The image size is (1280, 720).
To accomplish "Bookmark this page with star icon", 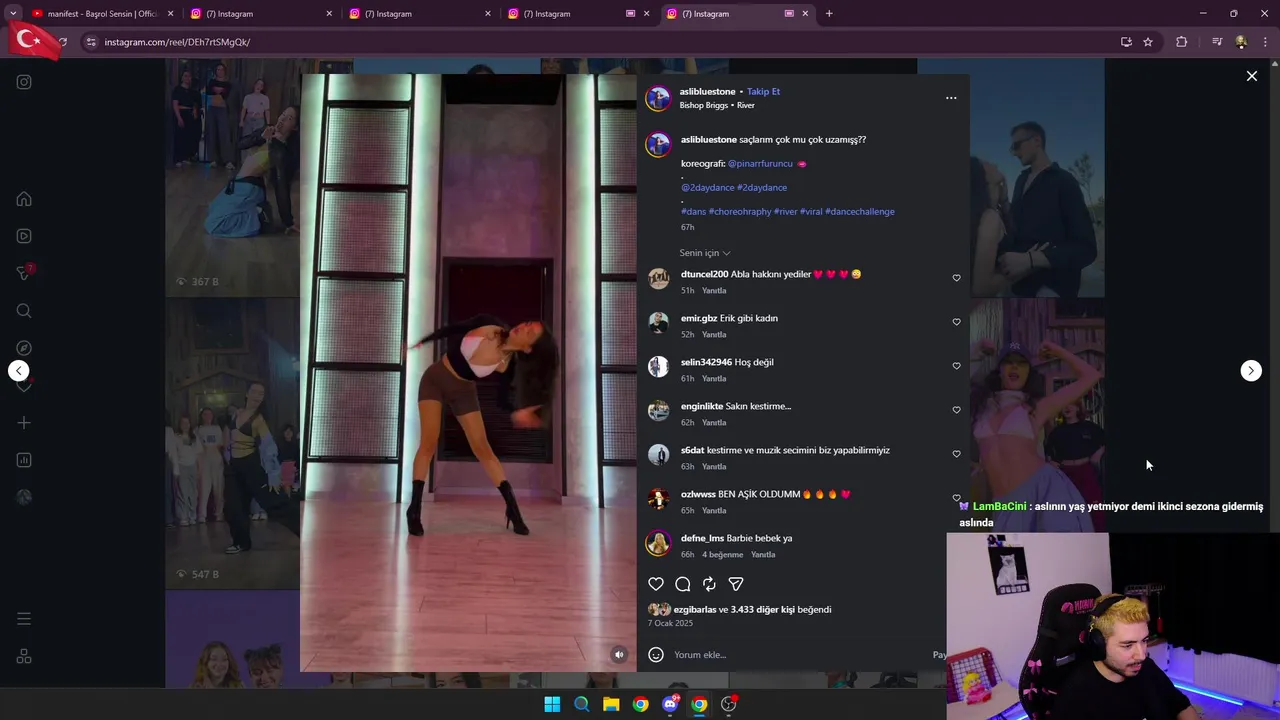I will [x=1148, y=42].
